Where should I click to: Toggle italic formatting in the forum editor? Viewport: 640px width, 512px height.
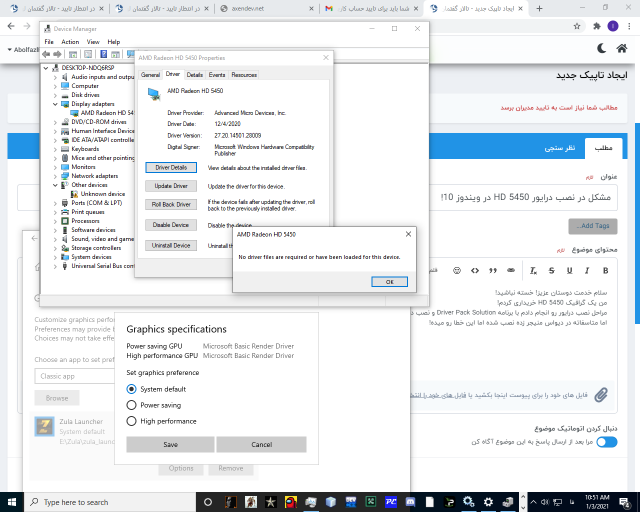(x=587, y=270)
